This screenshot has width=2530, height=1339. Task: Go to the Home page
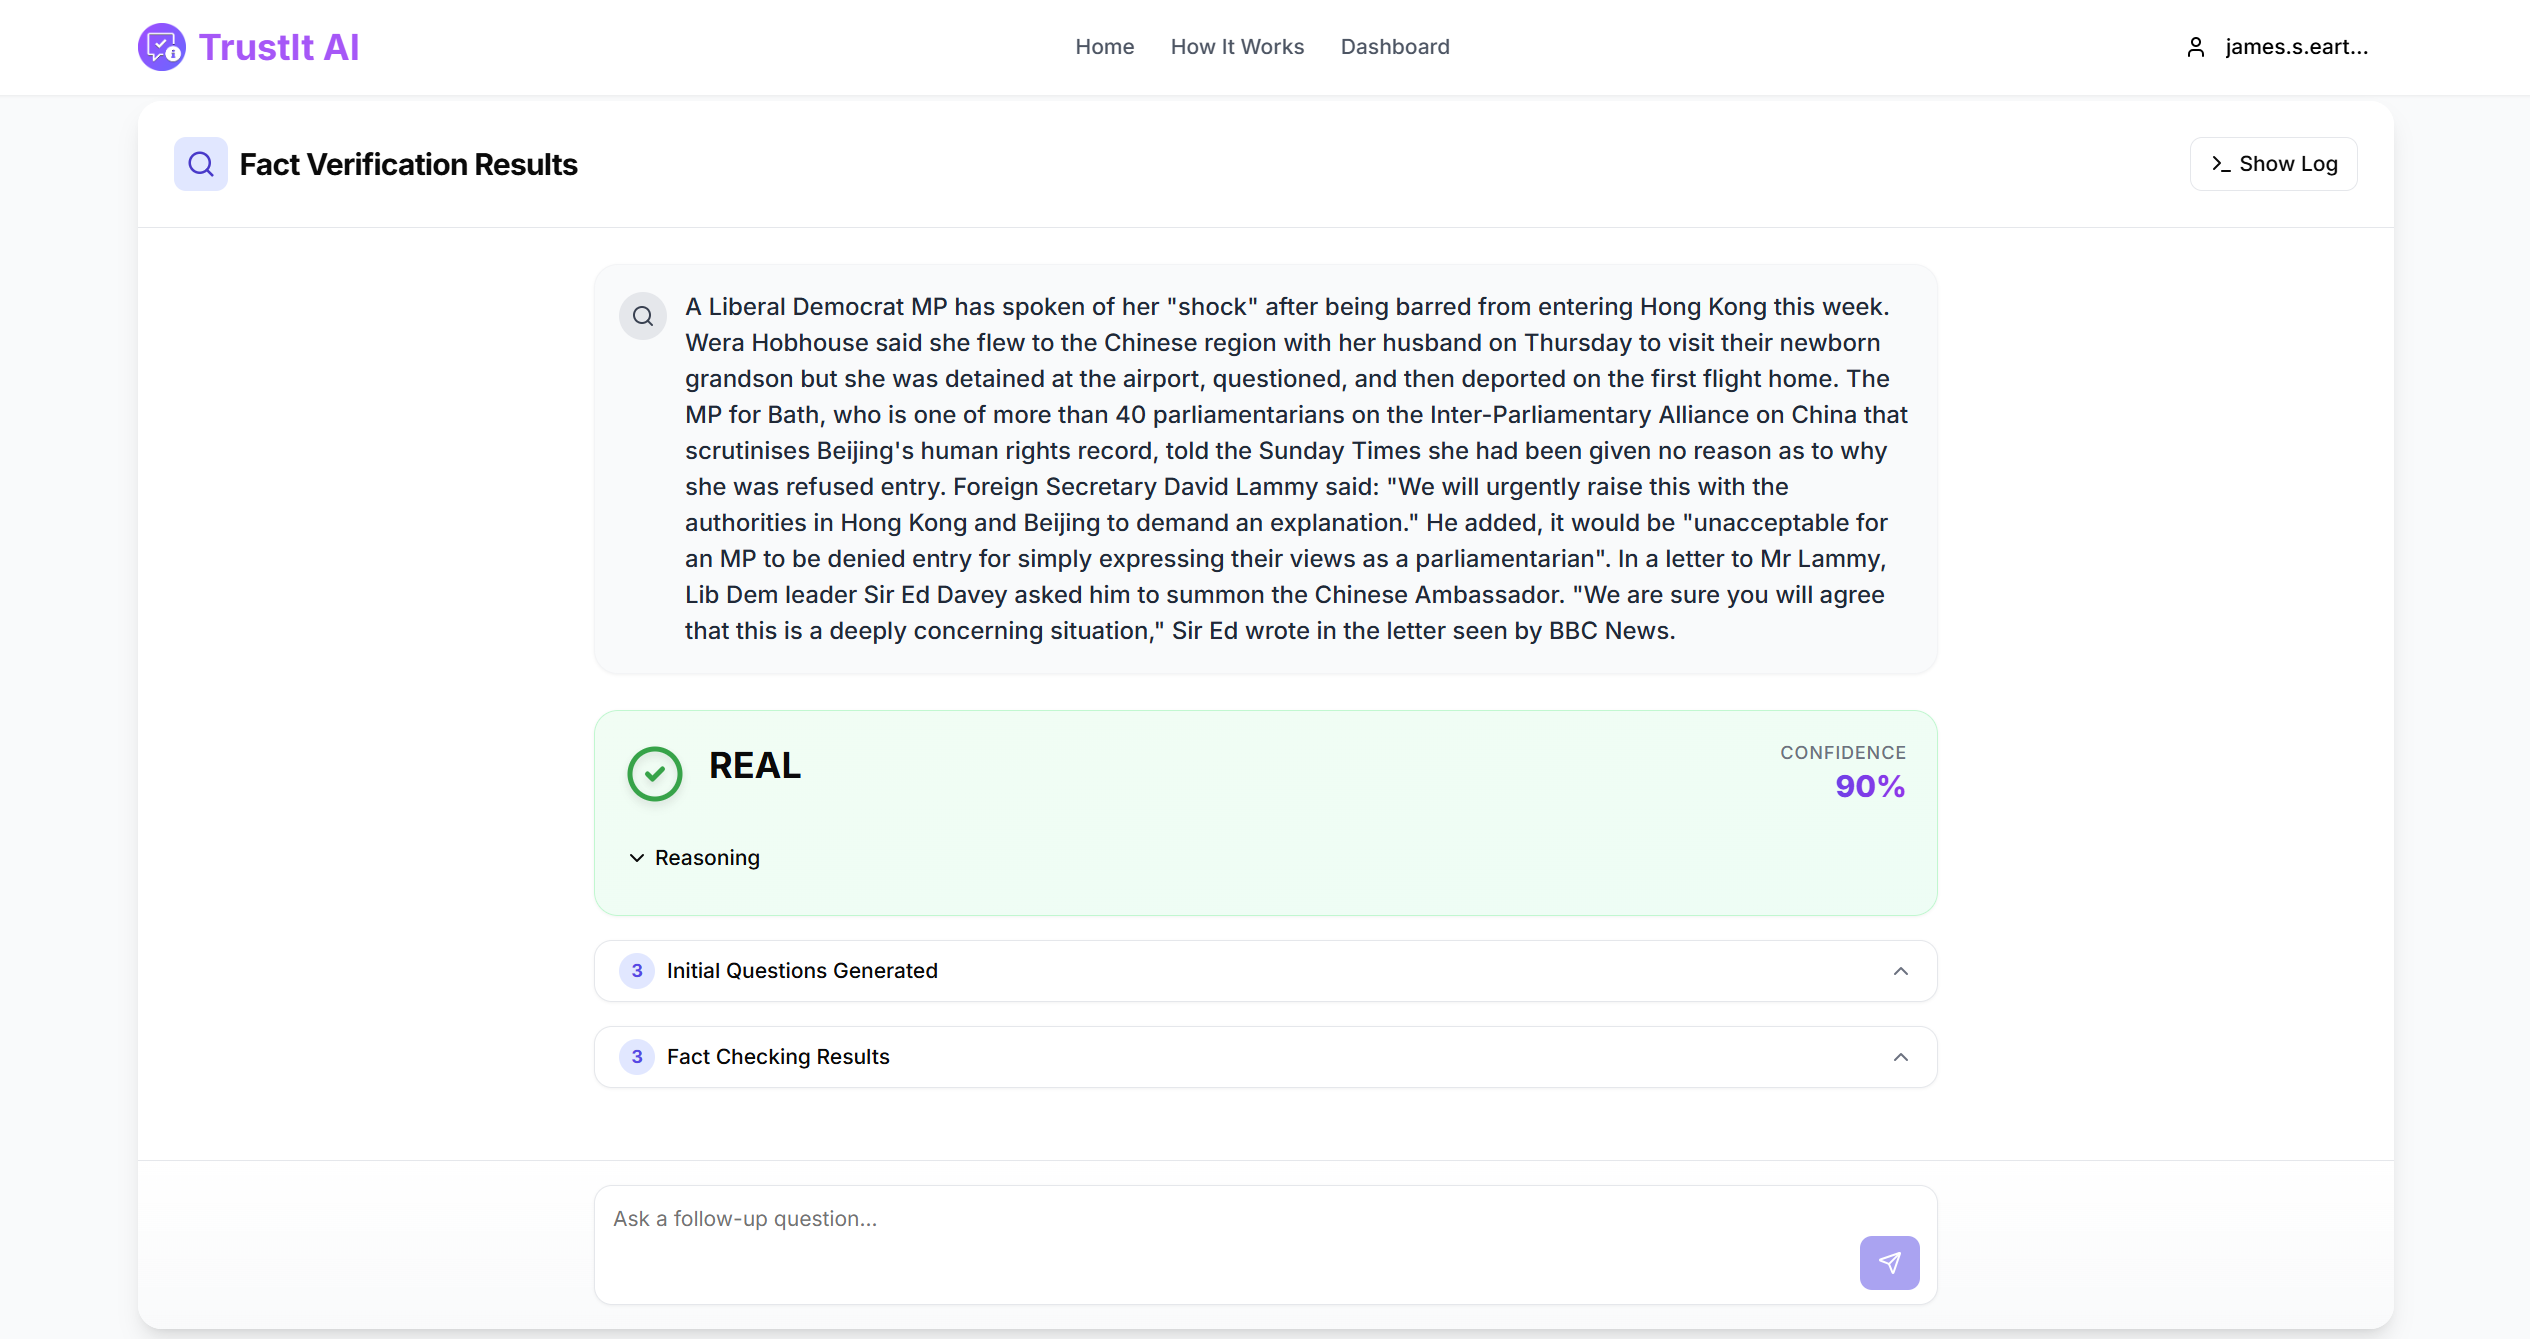click(x=1105, y=47)
